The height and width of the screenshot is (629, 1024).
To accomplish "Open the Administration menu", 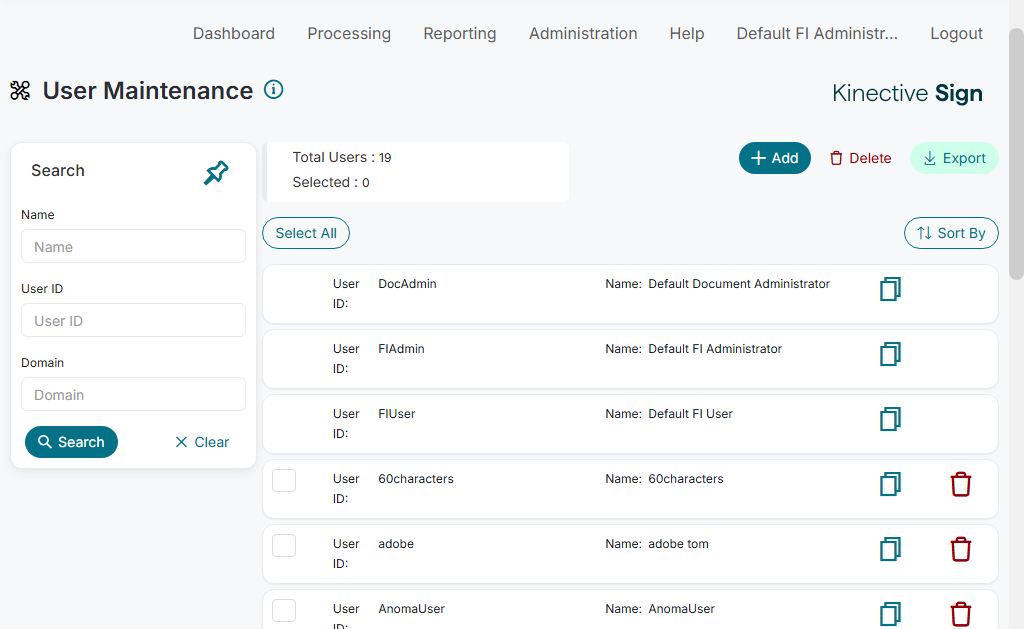I will point(583,33).
